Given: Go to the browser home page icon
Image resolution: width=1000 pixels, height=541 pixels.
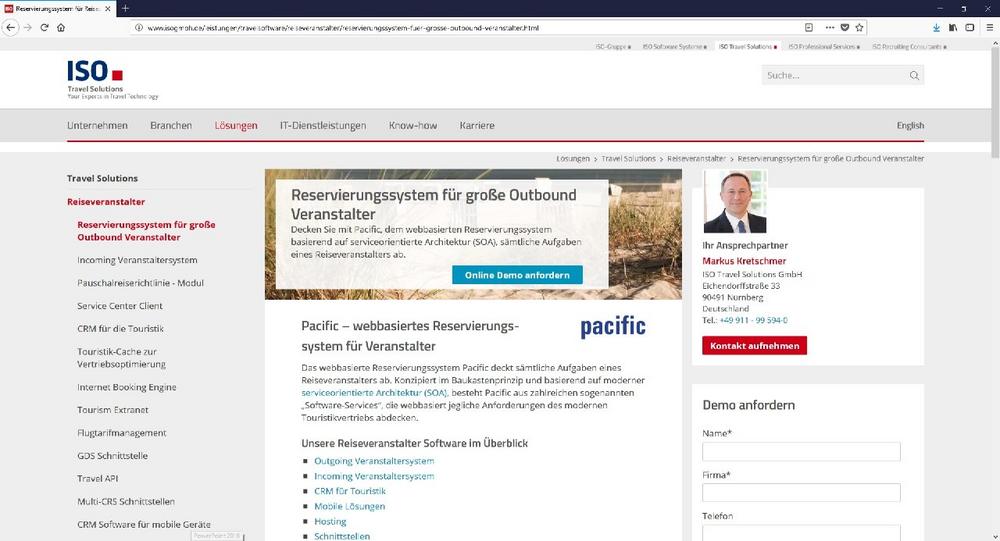Looking at the screenshot, I should point(61,27).
